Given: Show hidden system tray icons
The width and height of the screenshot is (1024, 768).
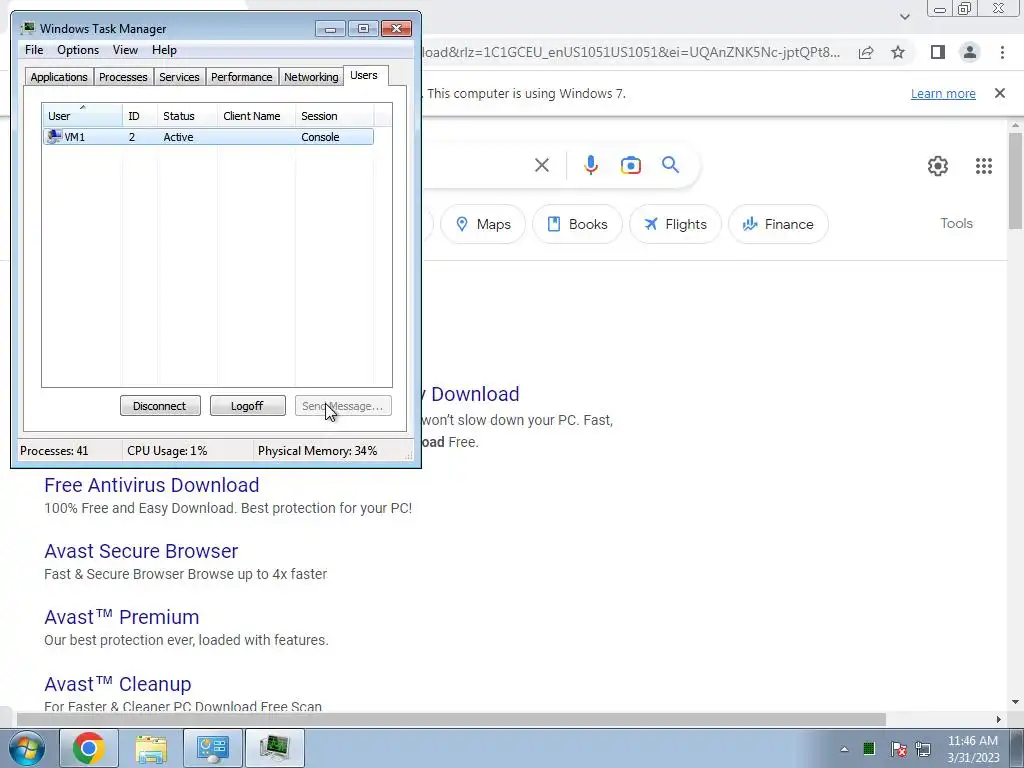Looking at the screenshot, I should (844, 749).
